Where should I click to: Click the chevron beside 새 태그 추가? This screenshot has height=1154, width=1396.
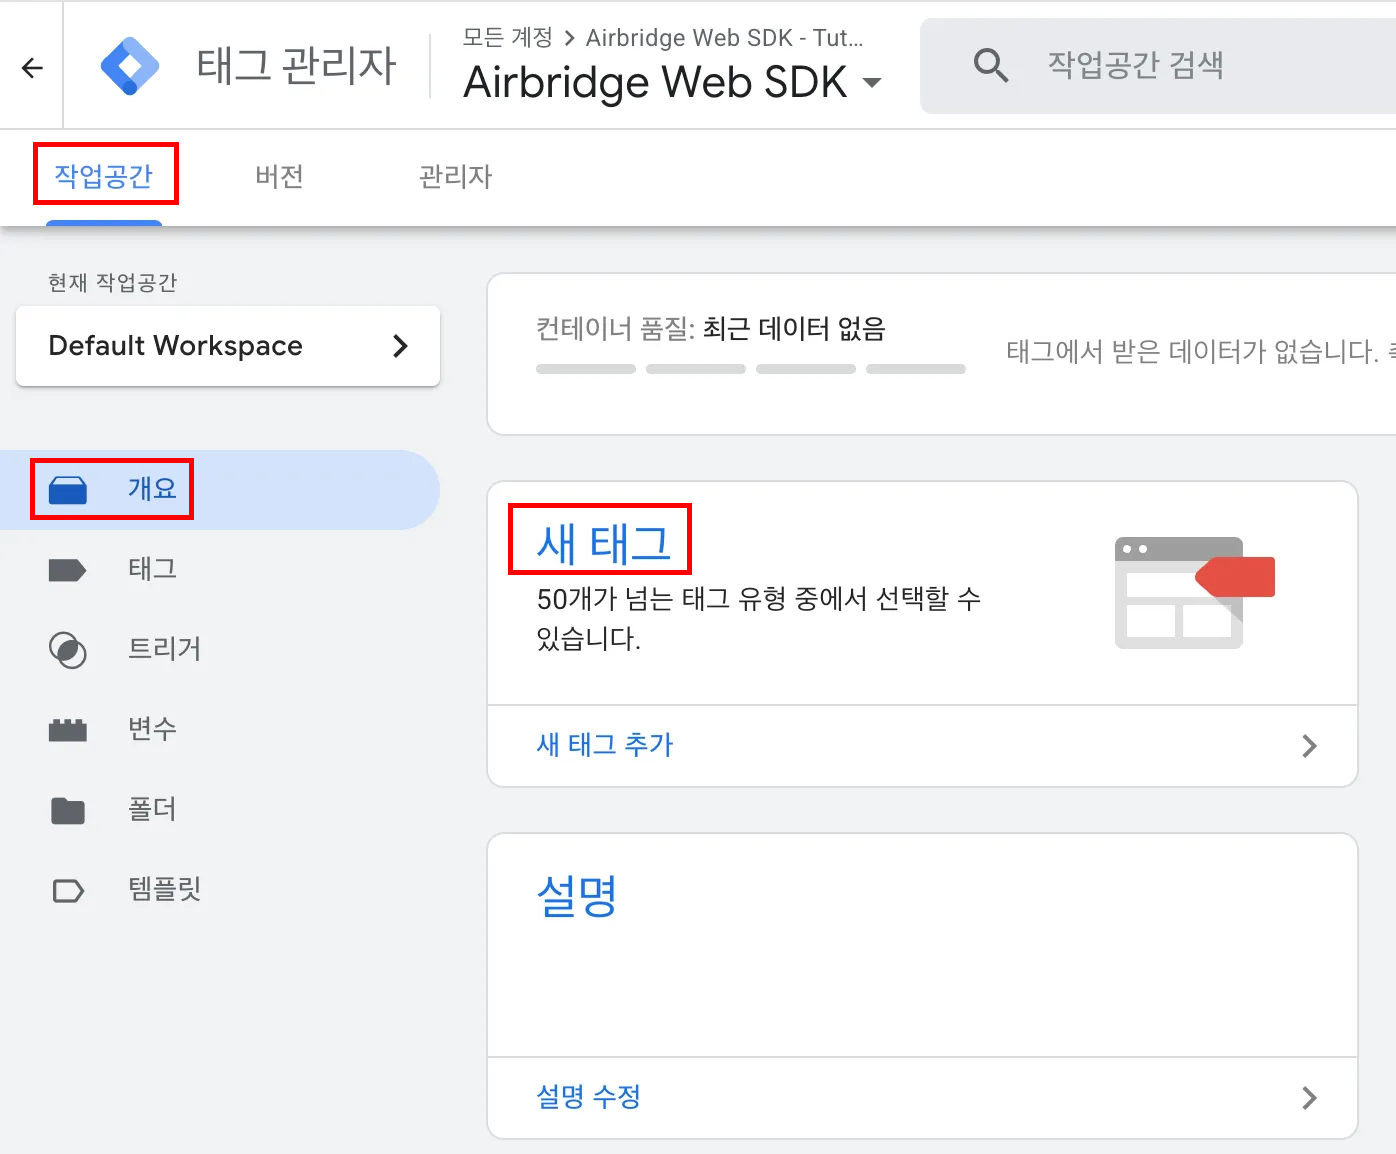click(x=1309, y=746)
